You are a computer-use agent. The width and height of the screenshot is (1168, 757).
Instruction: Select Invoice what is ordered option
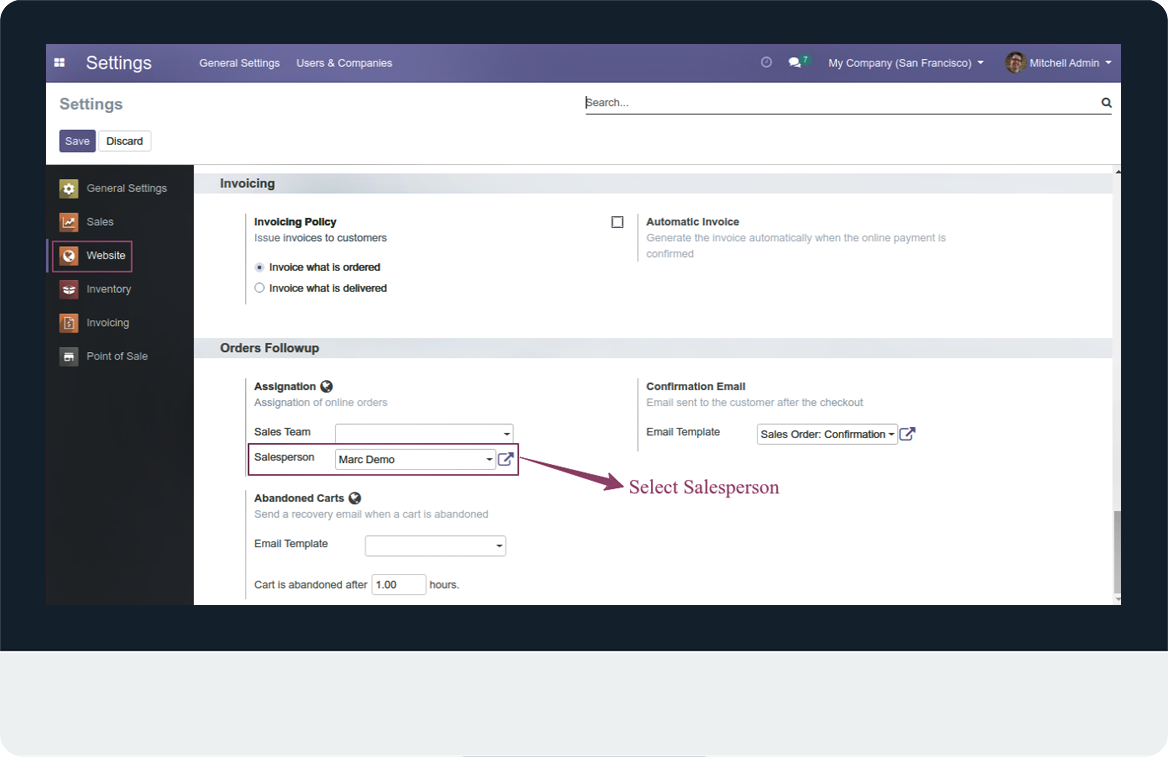(259, 267)
